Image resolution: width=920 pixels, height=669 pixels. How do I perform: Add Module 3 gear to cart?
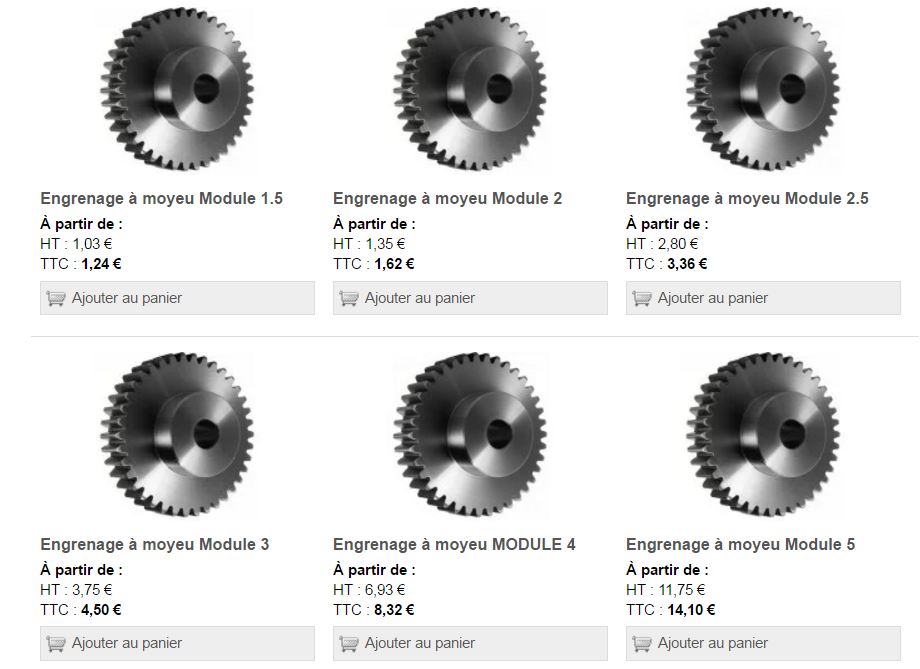point(177,643)
